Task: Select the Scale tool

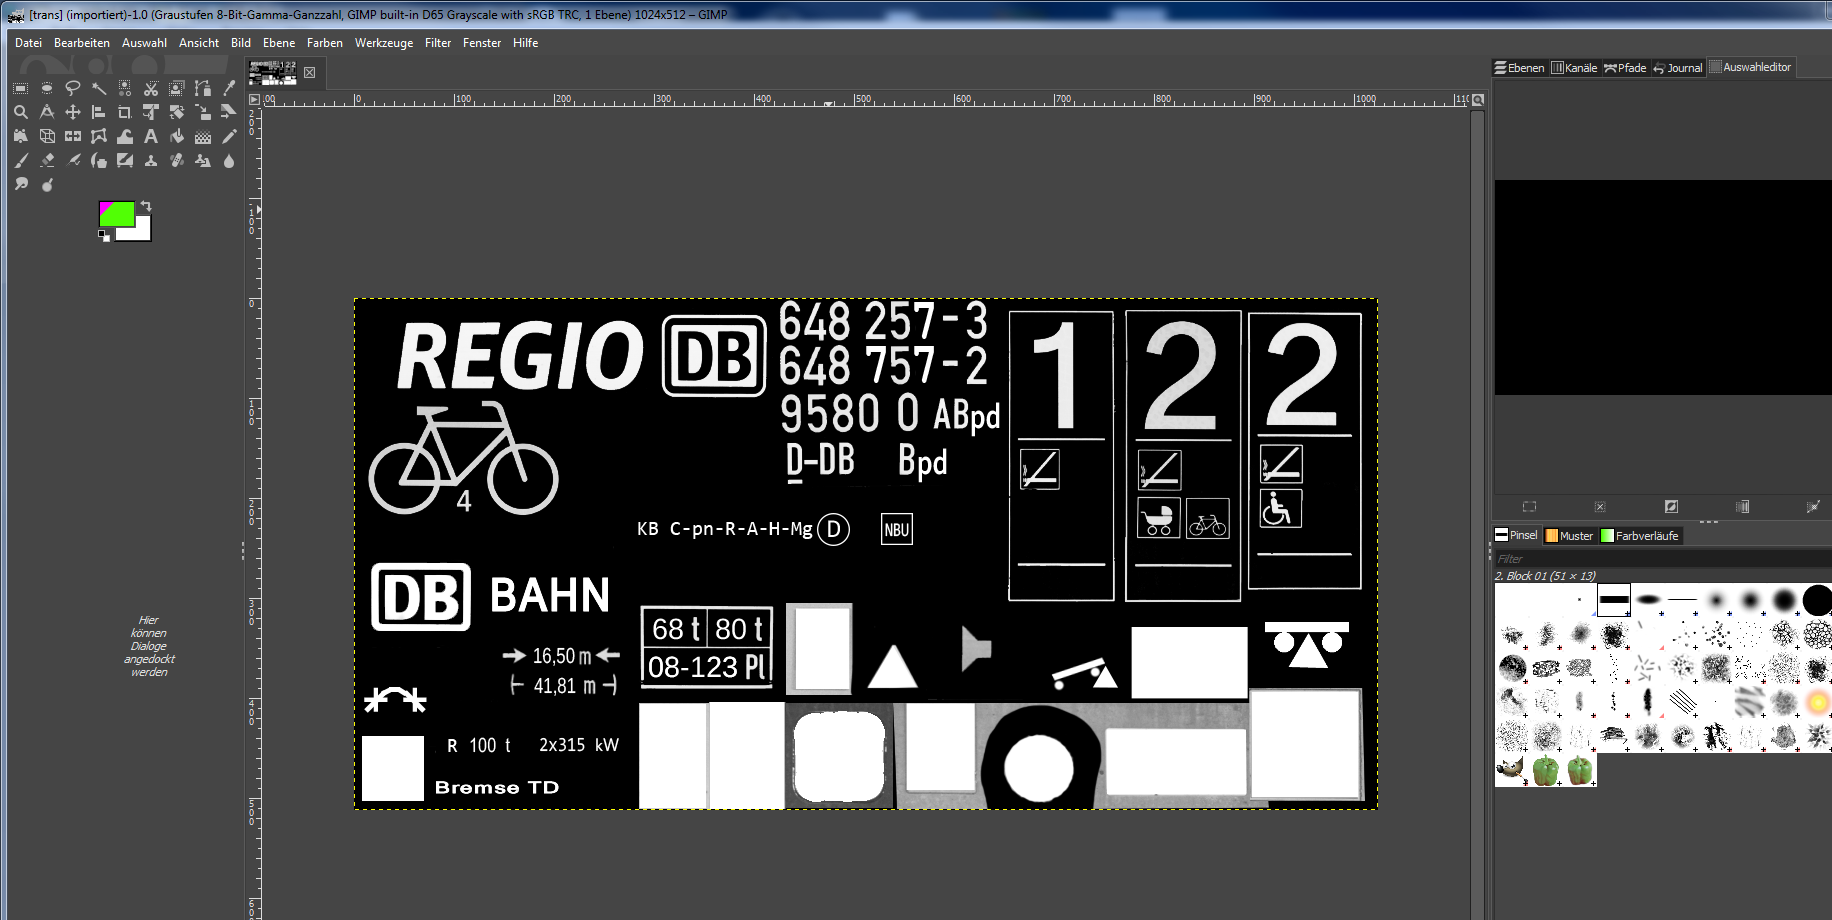Action: tap(202, 112)
